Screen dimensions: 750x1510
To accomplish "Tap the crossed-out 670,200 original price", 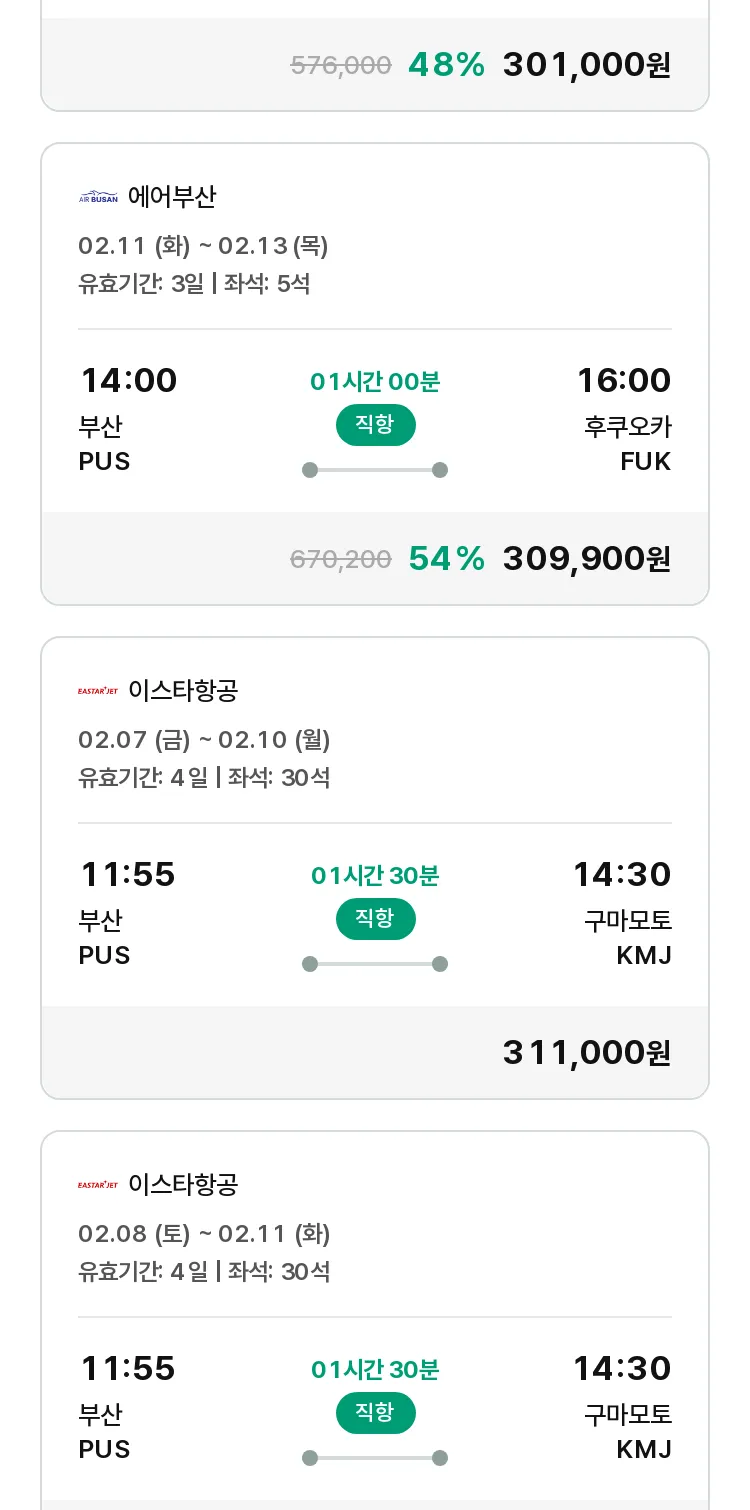I will tap(340, 560).
